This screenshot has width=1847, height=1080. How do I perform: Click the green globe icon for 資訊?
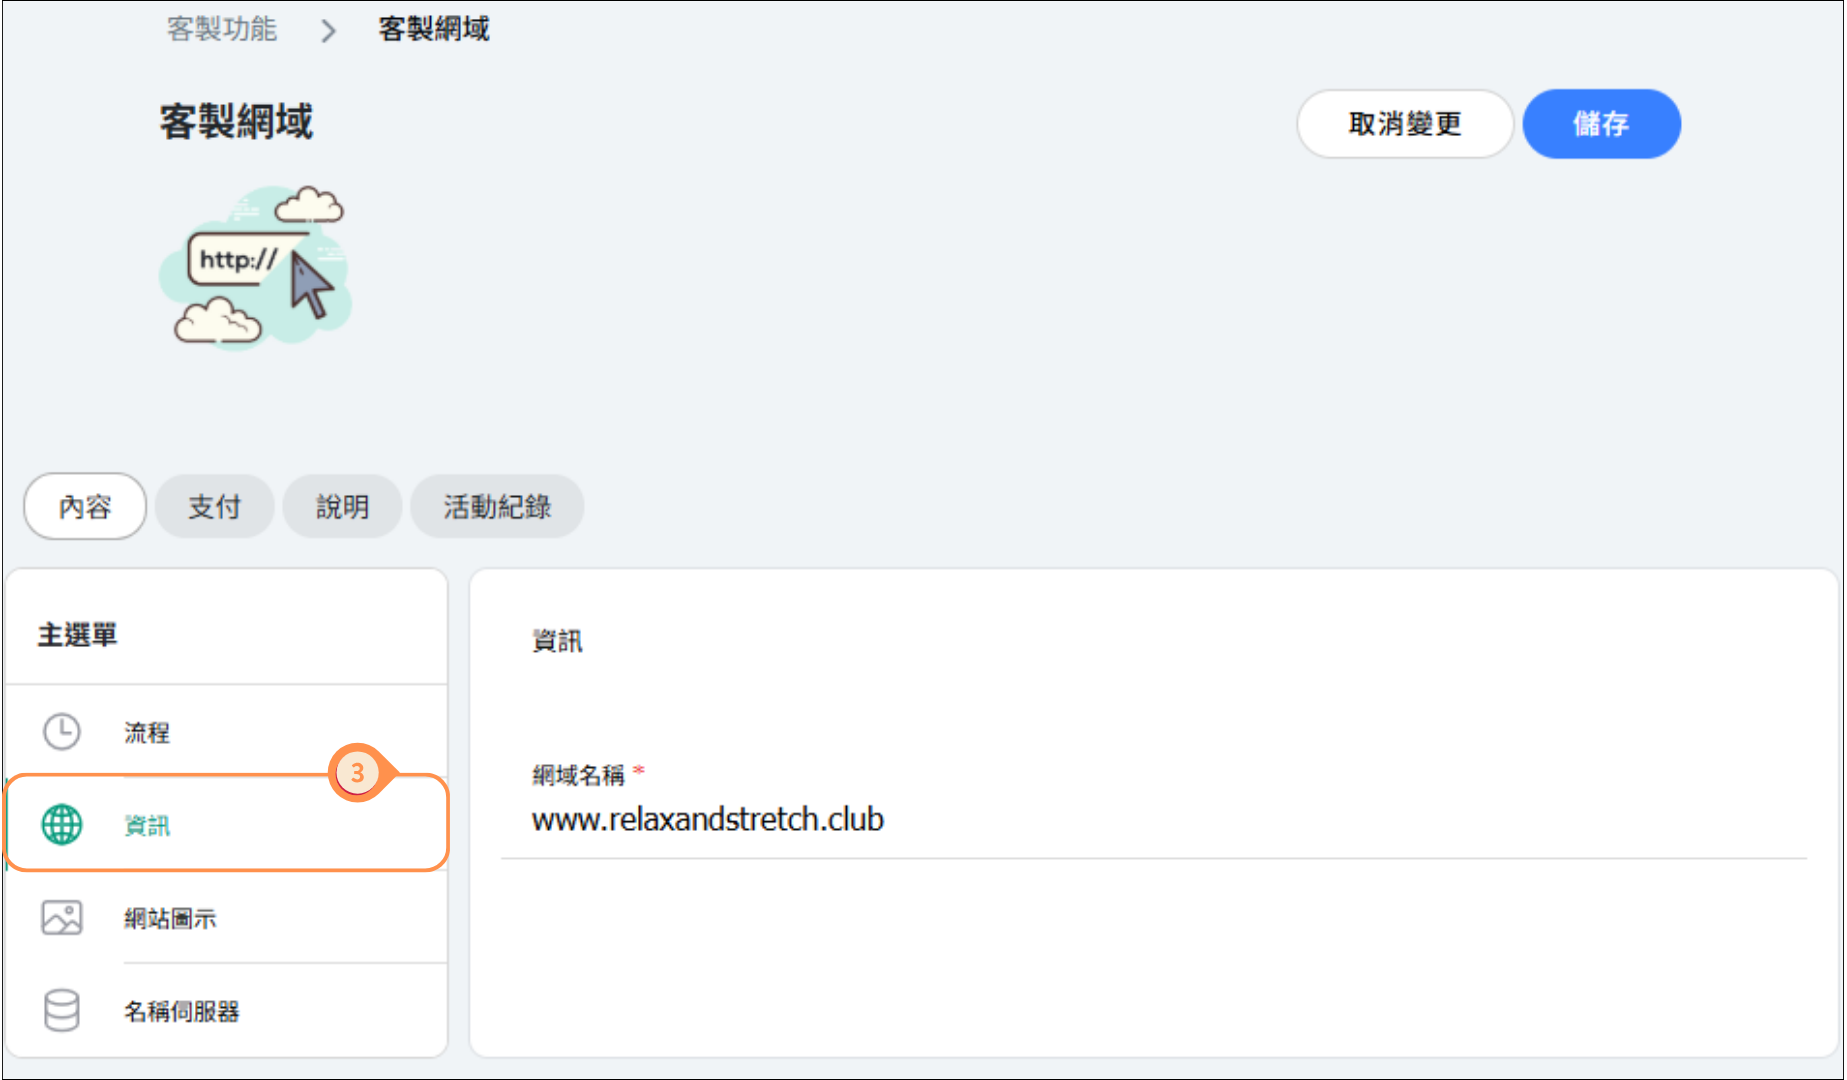coord(62,825)
